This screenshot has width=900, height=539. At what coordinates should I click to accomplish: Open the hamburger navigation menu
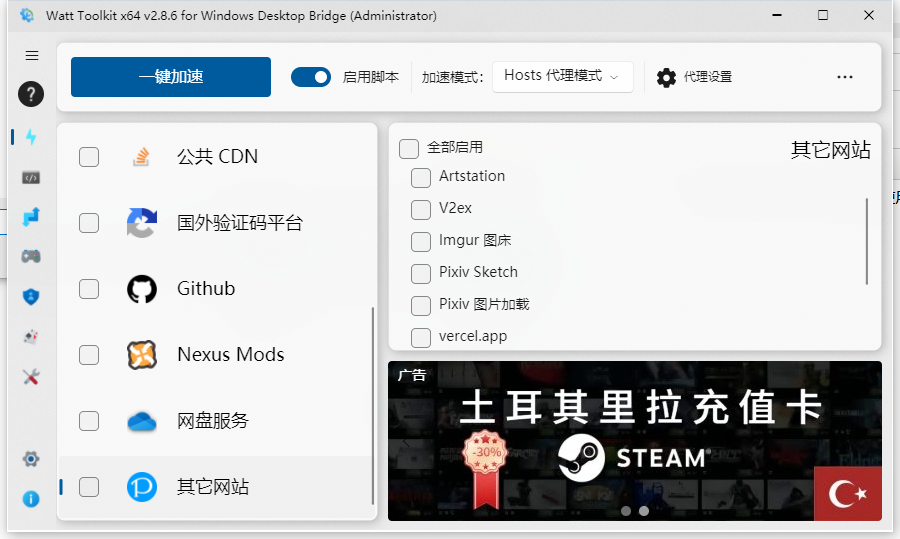point(31,56)
